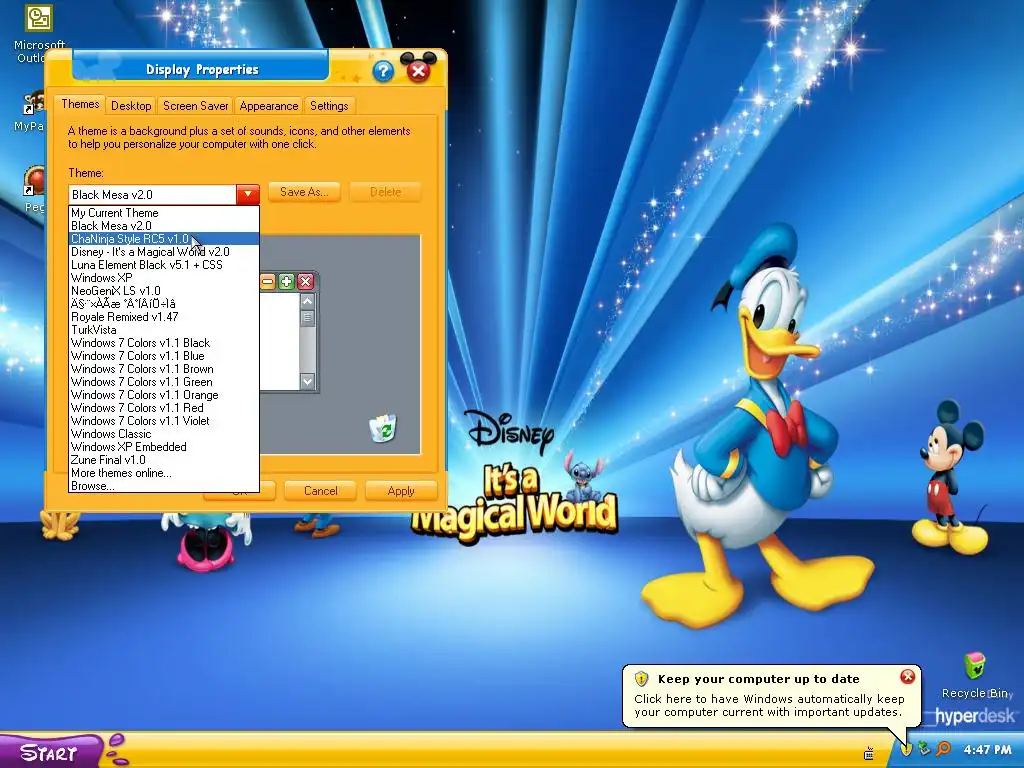
Task: Select Windows 7 Colors v1.1 Orange
Action: [x=164, y=395]
